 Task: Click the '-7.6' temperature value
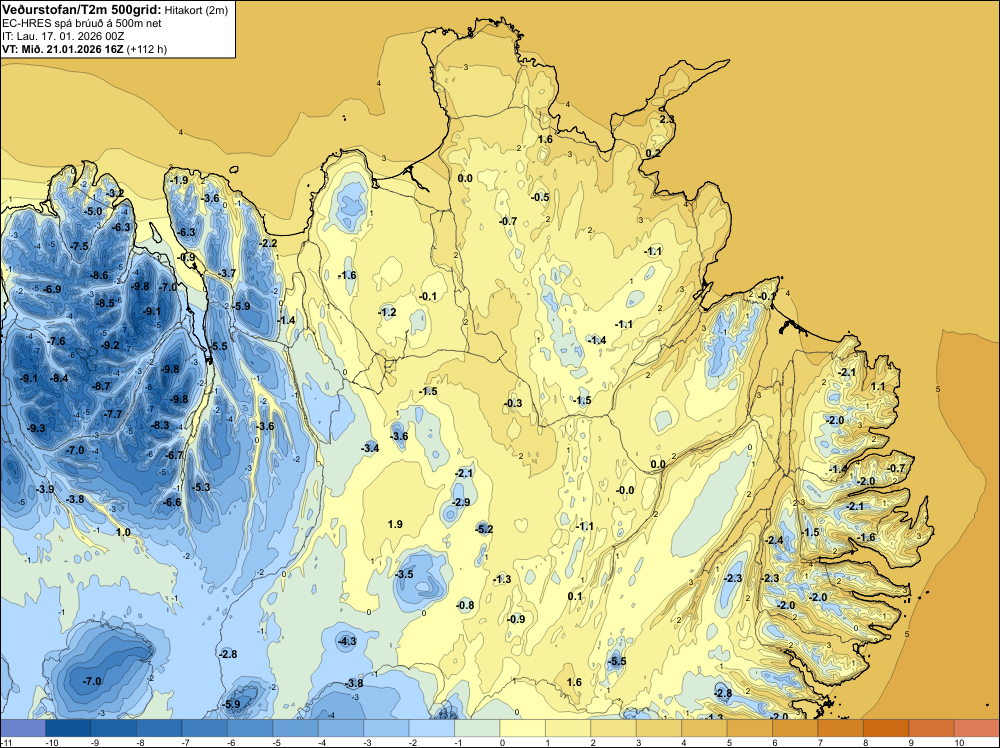coord(56,341)
